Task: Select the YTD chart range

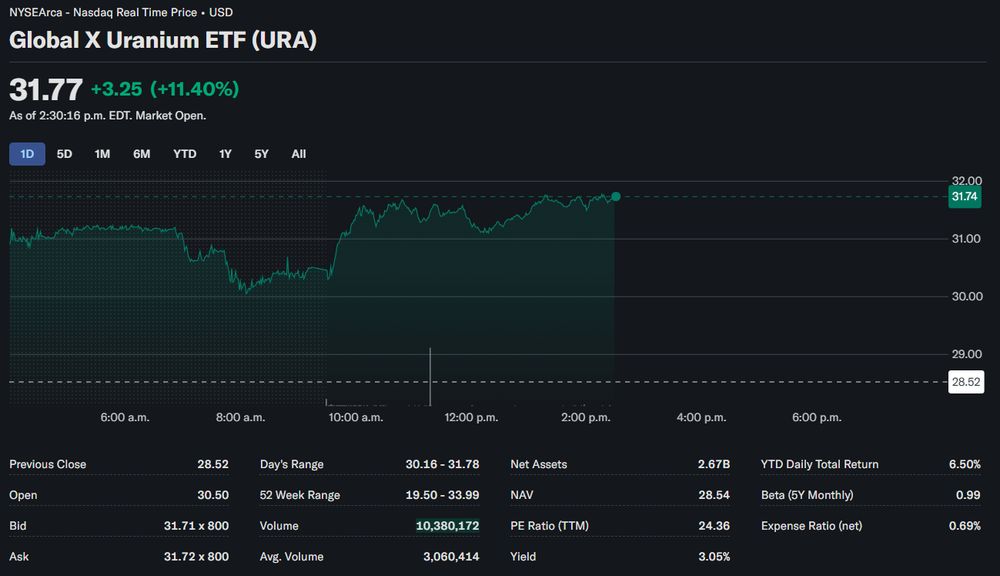Action: 185,154
